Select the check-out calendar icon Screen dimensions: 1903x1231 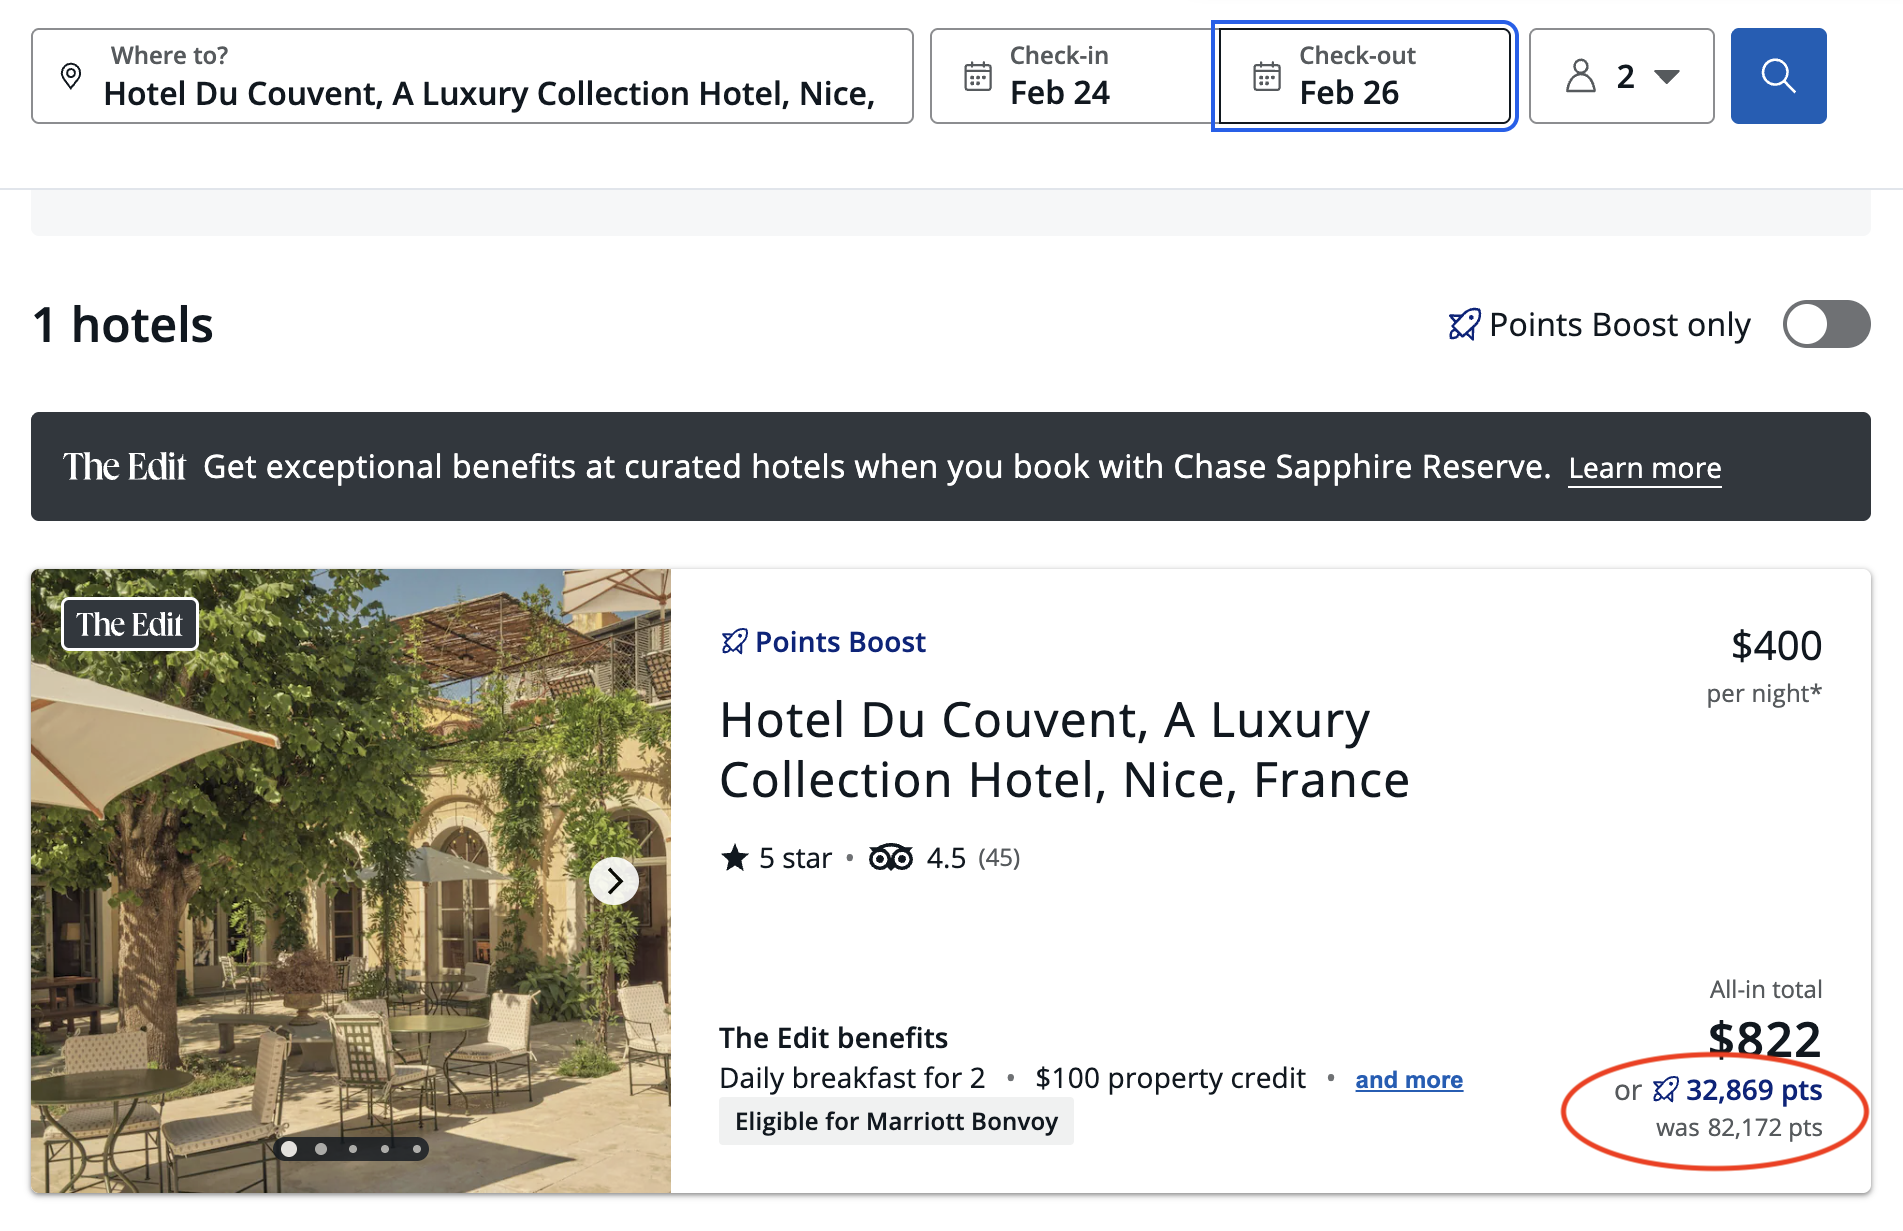(x=1266, y=75)
